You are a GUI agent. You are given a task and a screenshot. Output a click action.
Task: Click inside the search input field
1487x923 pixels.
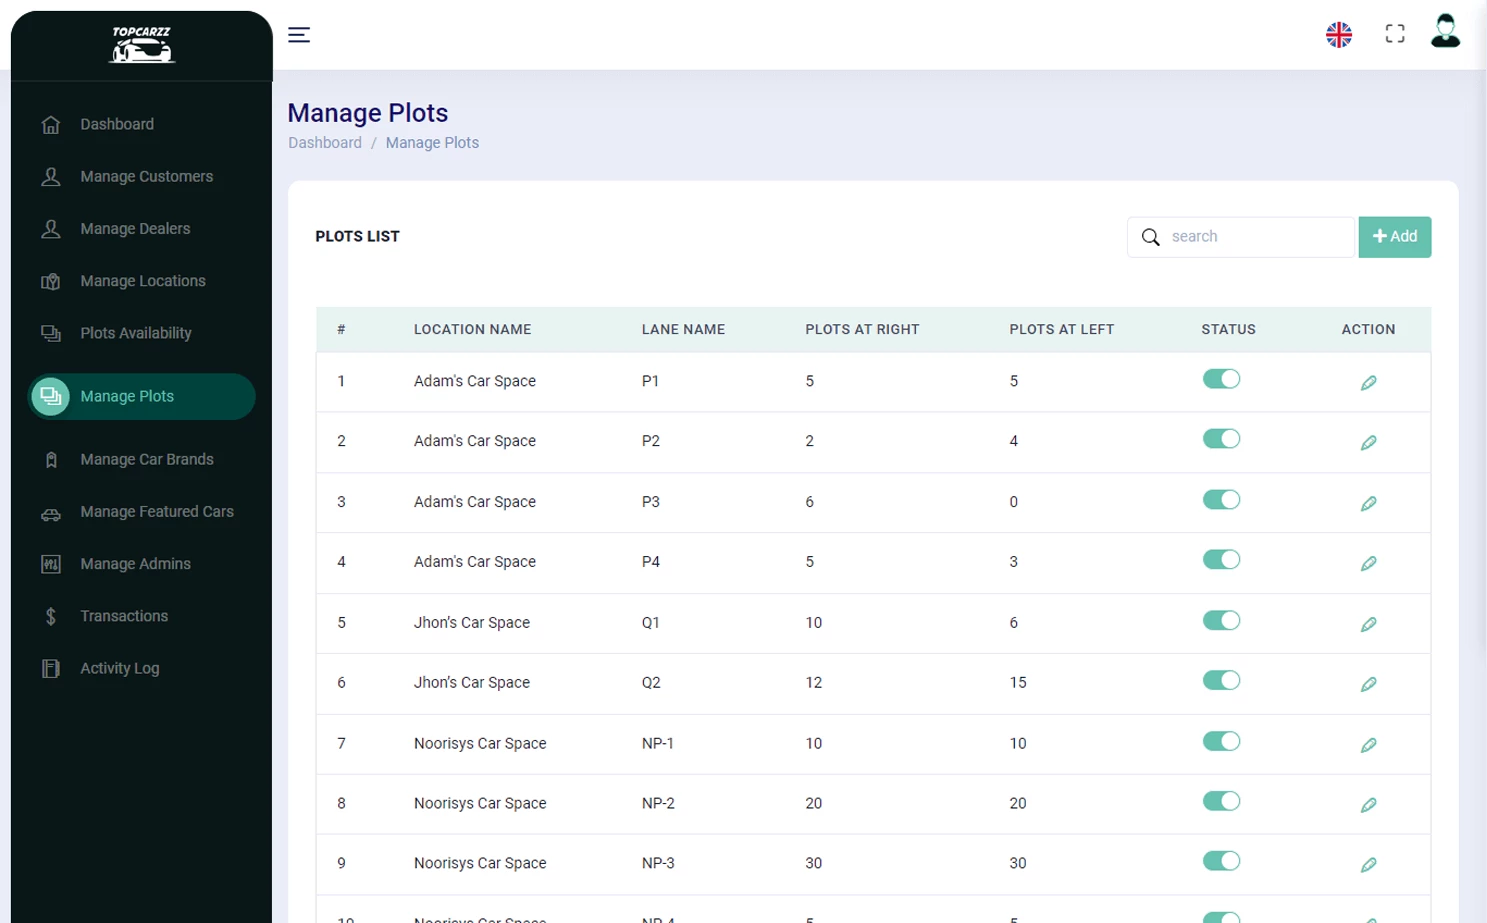point(1255,237)
